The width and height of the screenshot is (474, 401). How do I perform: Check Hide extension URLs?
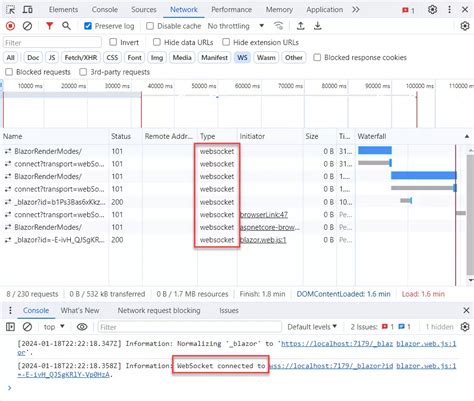226,42
